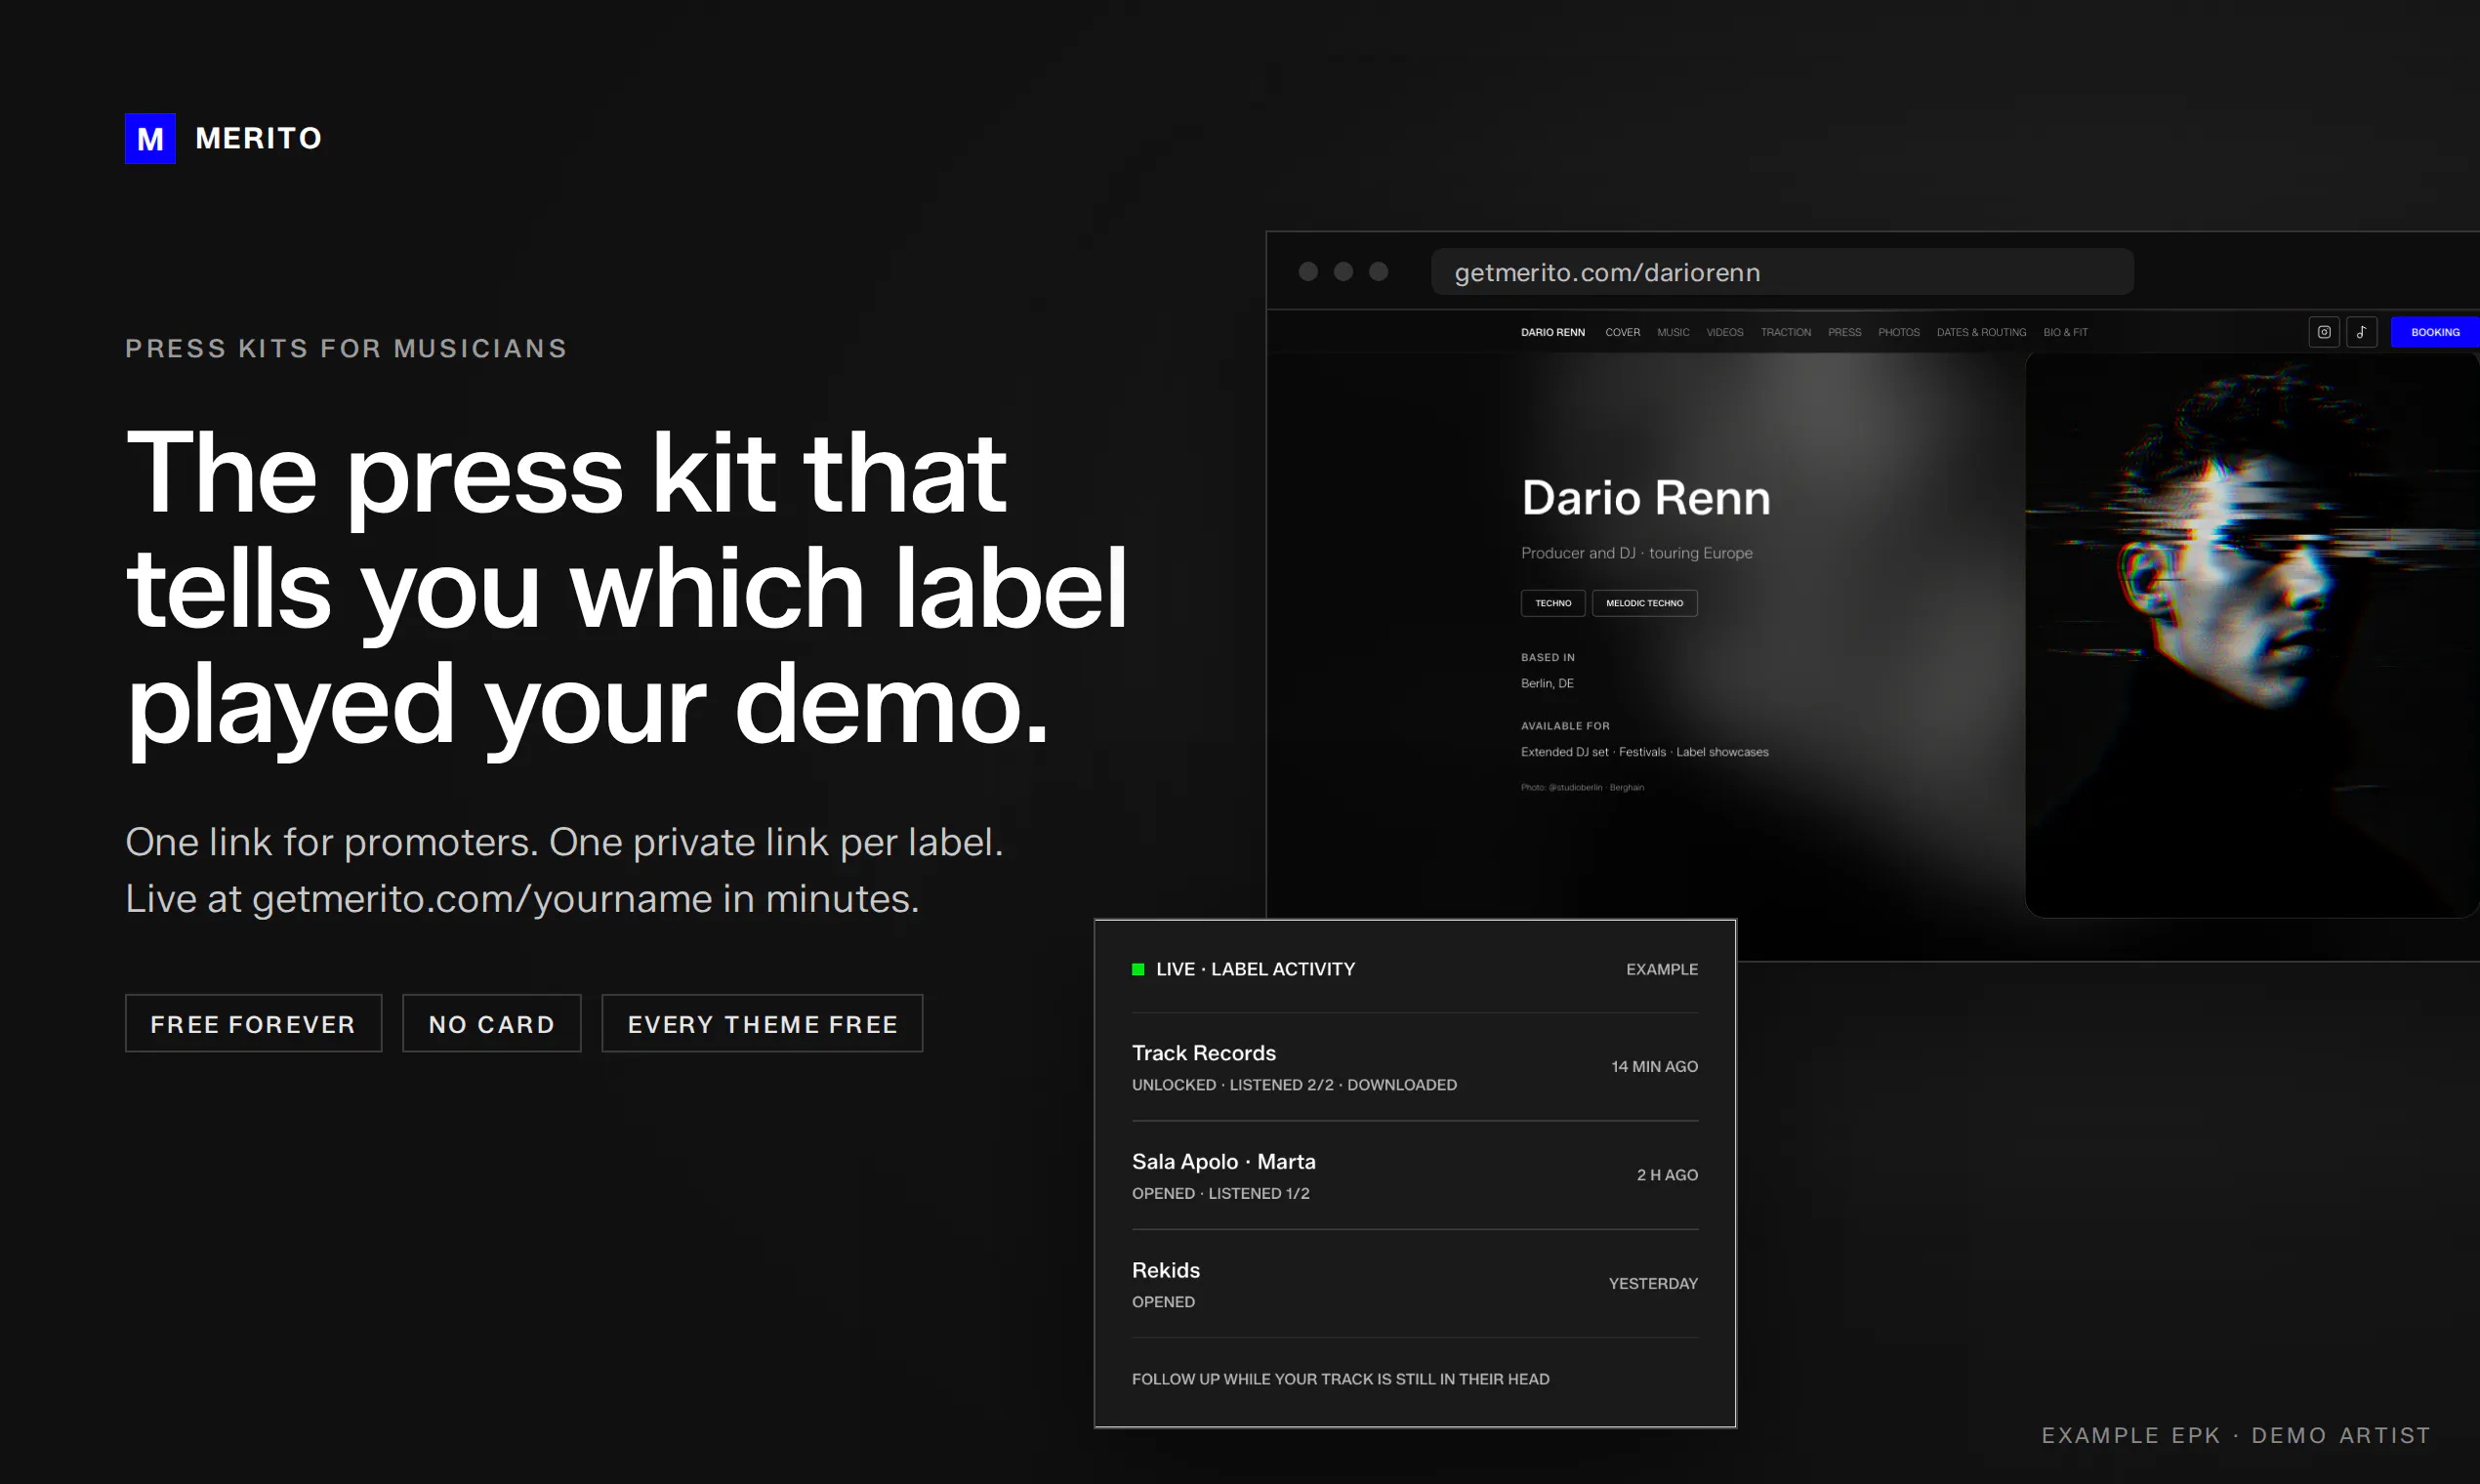This screenshot has height=1484, width=2480.
Task: Click the Photo: @studioberlin credit text
Action: [1582, 787]
